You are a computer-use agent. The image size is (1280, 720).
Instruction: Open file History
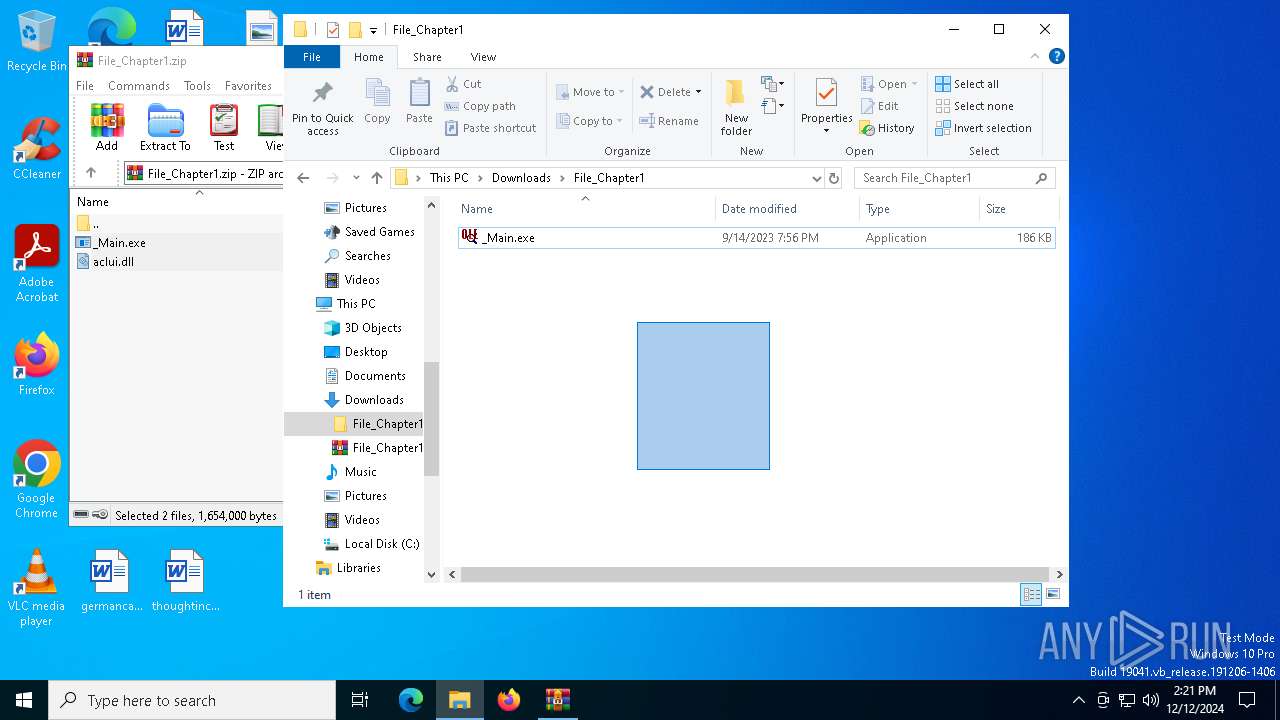click(x=887, y=128)
